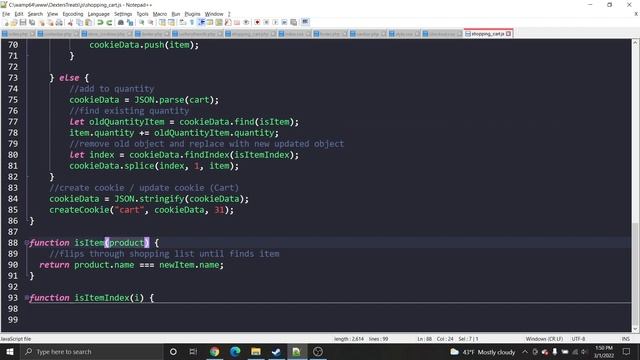The width and height of the screenshot is (640, 360).
Task: Click the 'Windows (CR LF)' status bar entry
Action: tap(544, 339)
